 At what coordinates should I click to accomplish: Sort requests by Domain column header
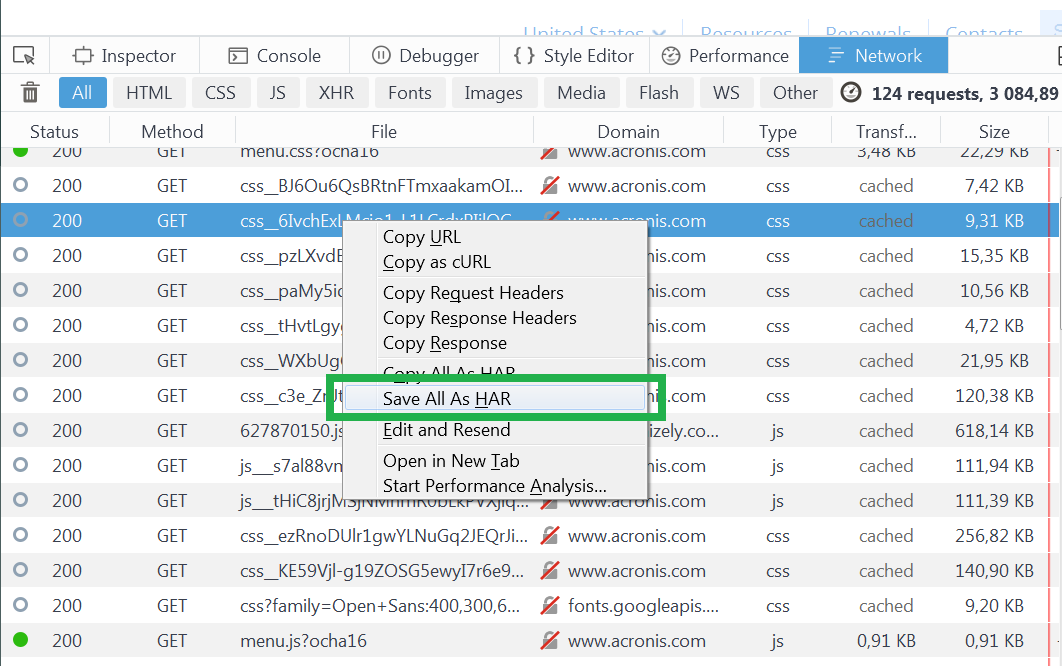(628, 132)
